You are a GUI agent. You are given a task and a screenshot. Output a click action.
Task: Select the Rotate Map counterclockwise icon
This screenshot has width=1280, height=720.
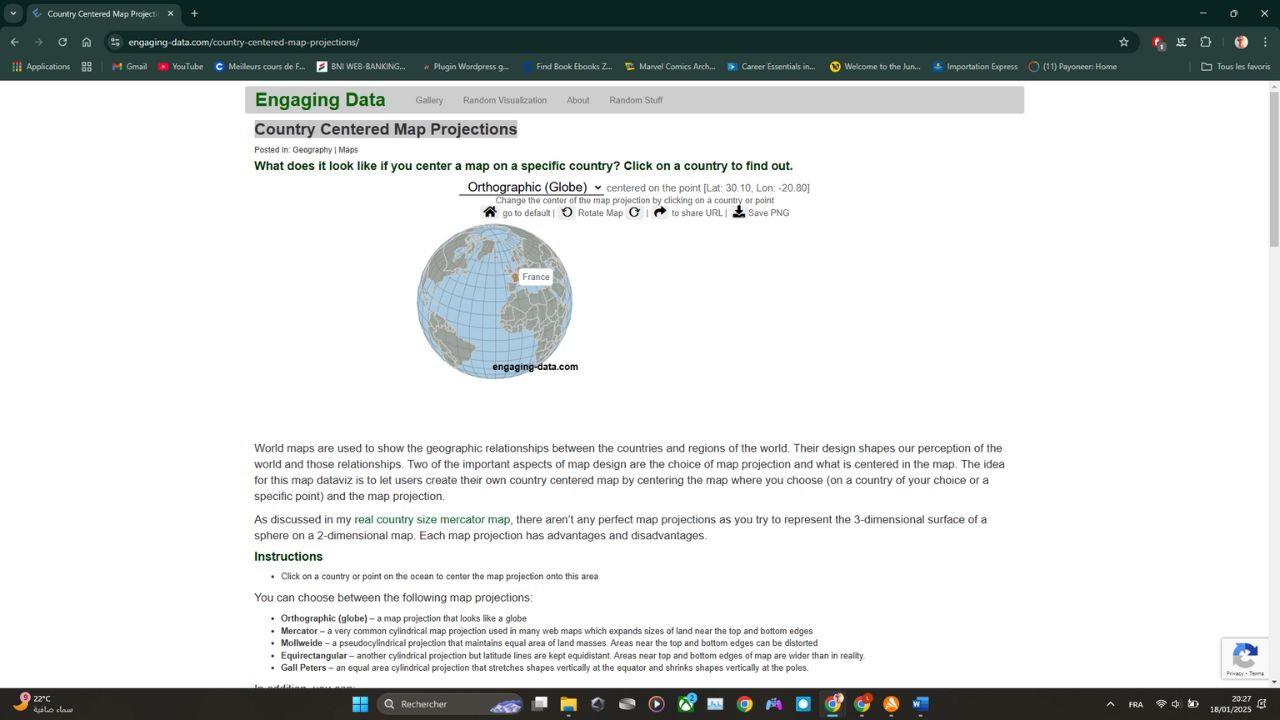pyautogui.click(x=566, y=212)
